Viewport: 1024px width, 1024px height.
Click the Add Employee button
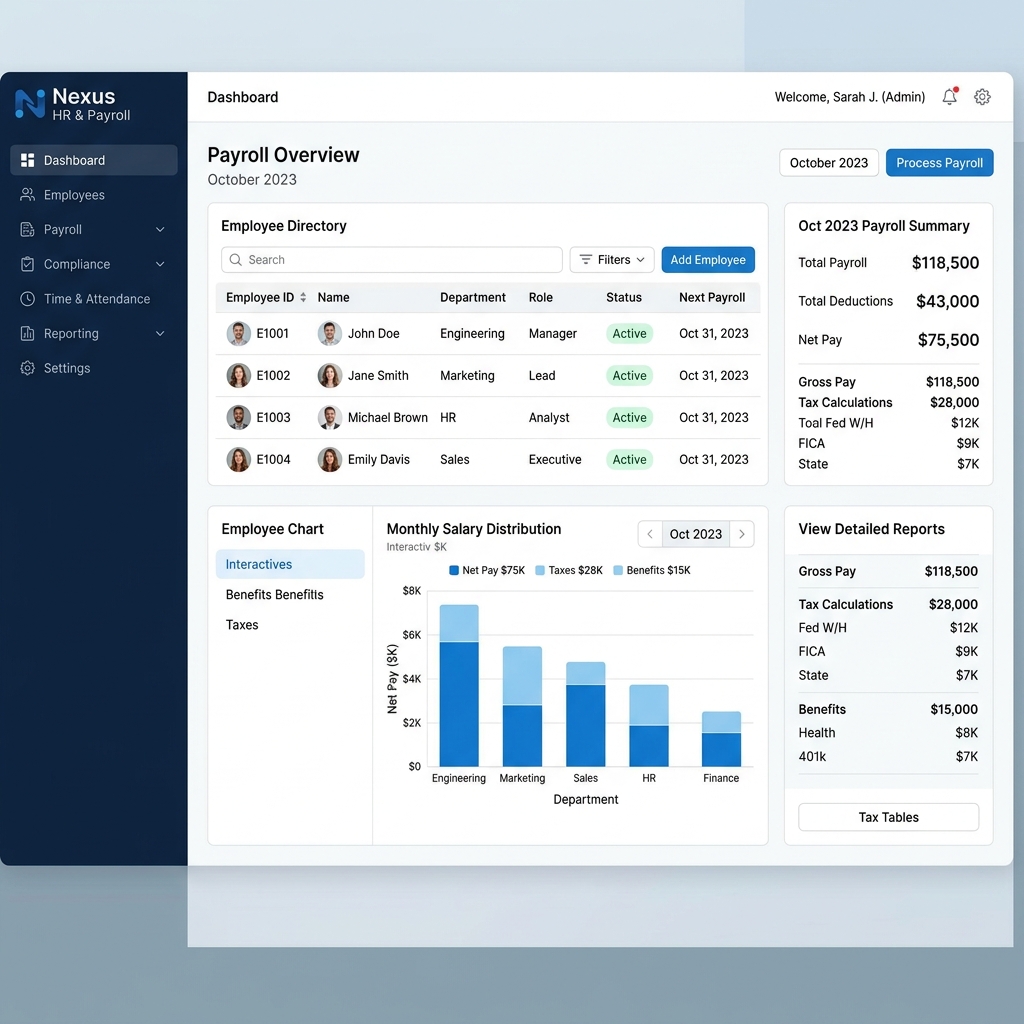click(708, 259)
